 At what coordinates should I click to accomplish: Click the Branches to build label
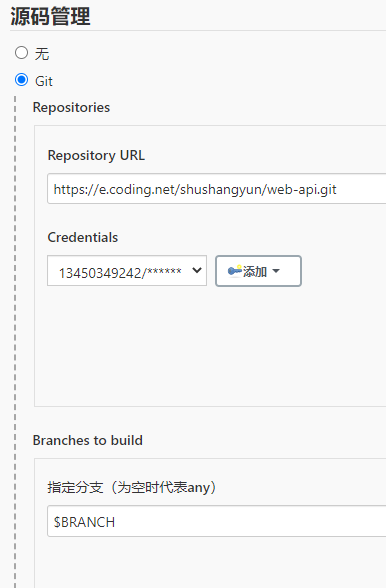click(x=87, y=440)
